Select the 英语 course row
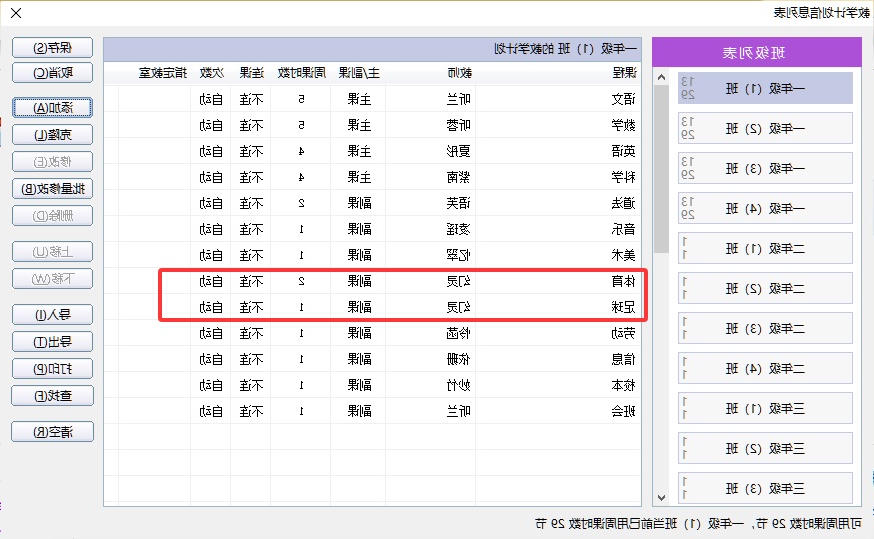This screenshot has width=874, height=539. [372, 151]
